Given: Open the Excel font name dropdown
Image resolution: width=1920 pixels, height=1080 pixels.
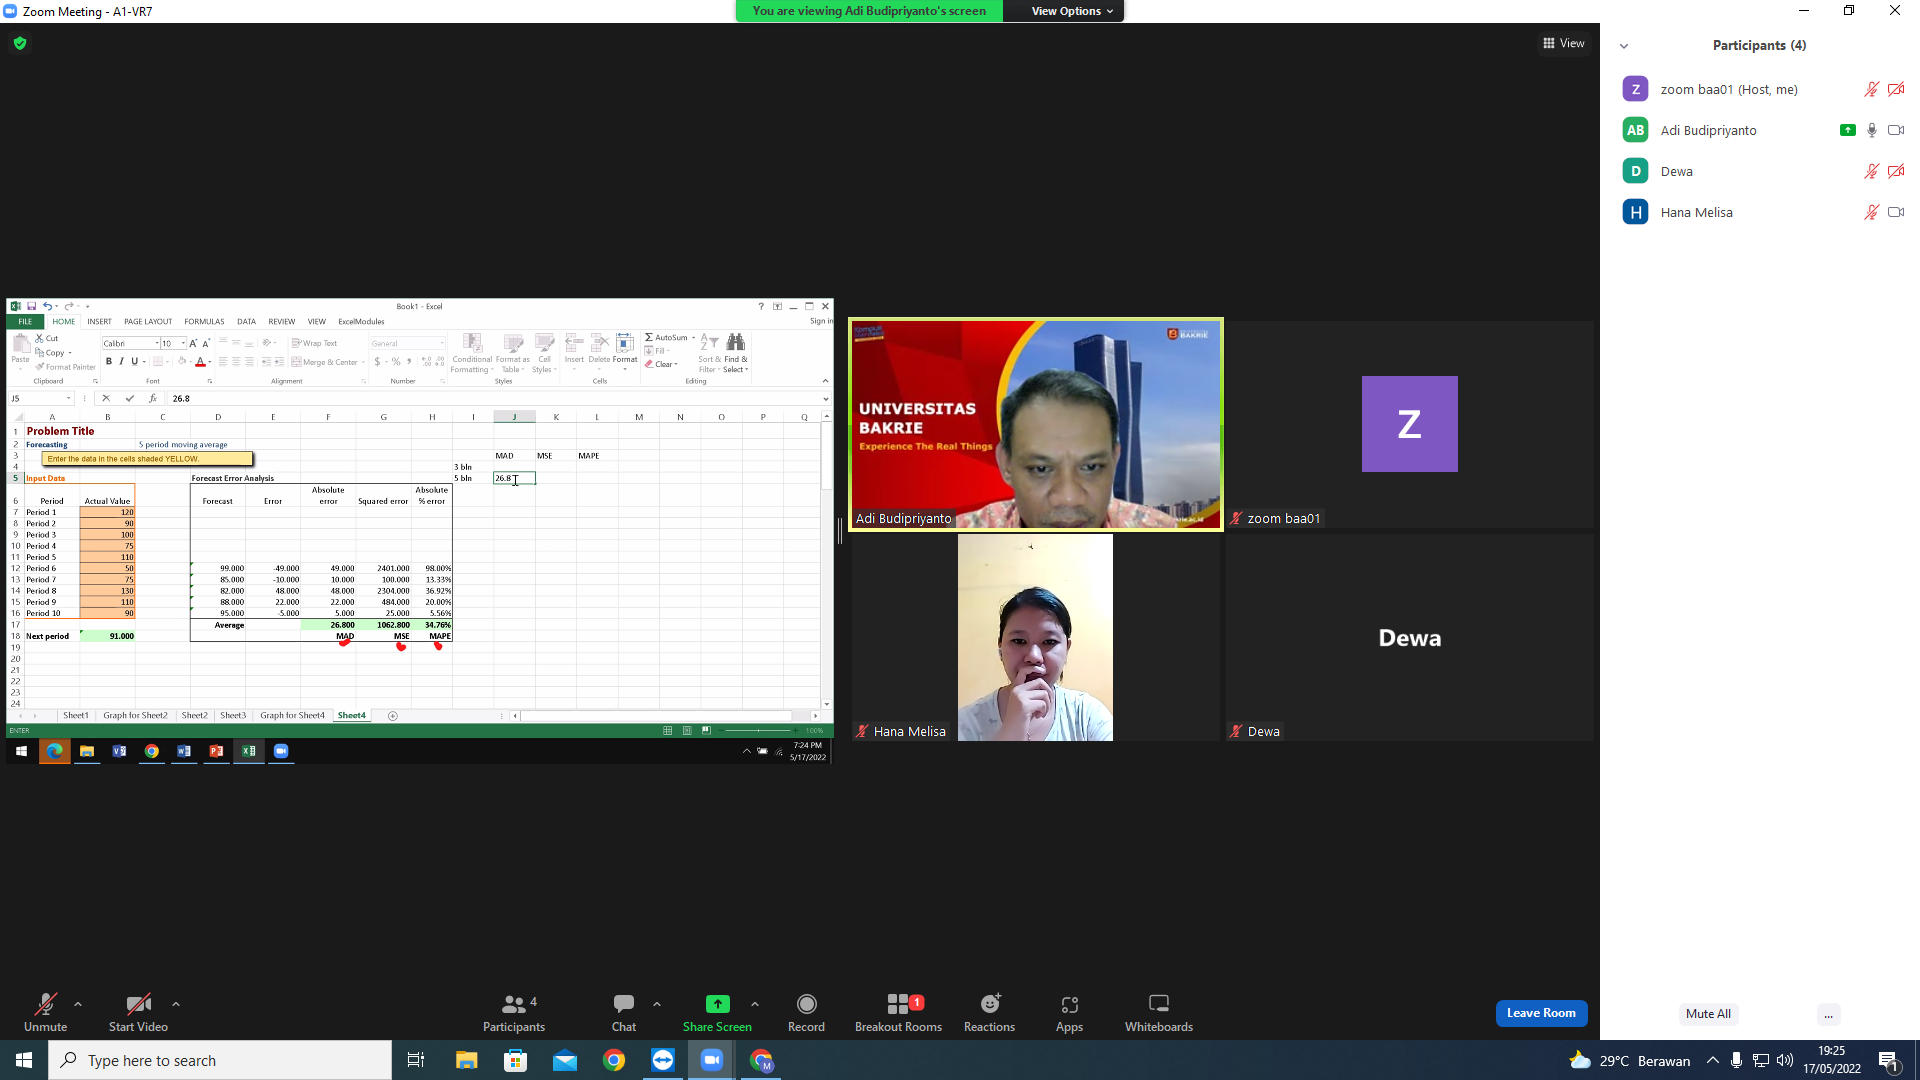Looking at the screenshot, I should (x=157, y=344).
